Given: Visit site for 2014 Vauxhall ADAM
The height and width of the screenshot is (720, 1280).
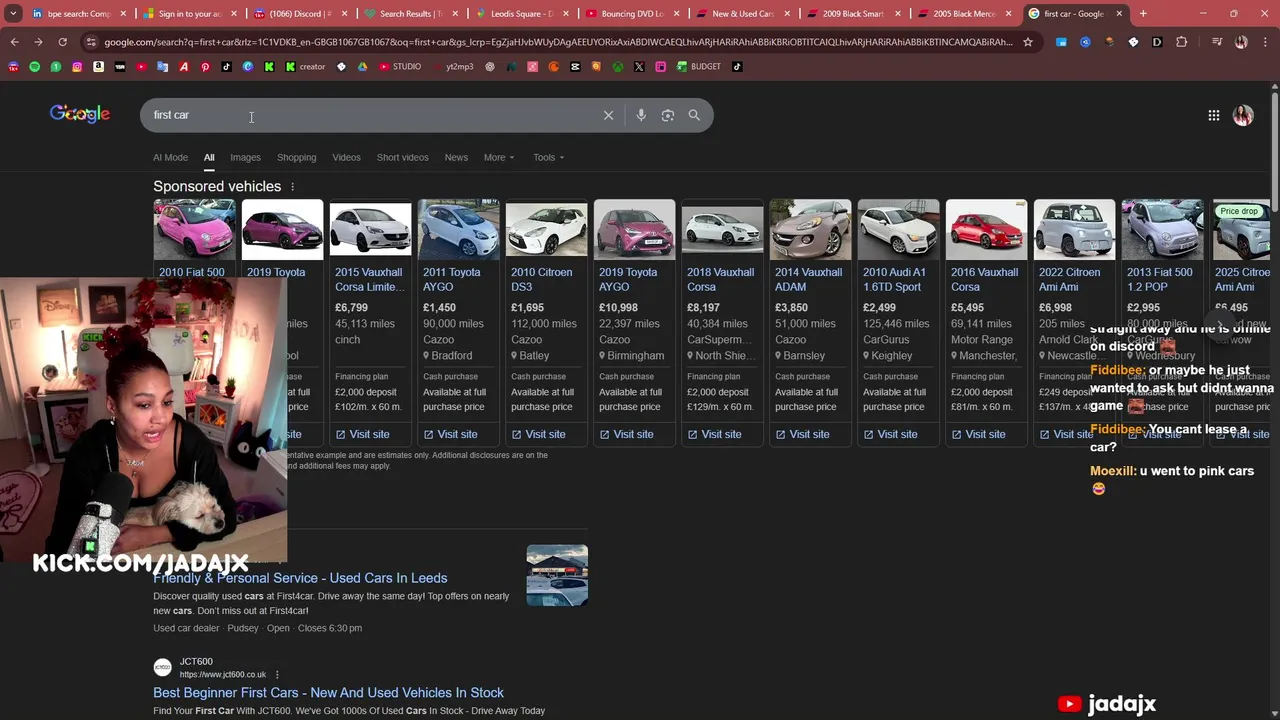Looking at the screenshot, I should click(803, 434).
